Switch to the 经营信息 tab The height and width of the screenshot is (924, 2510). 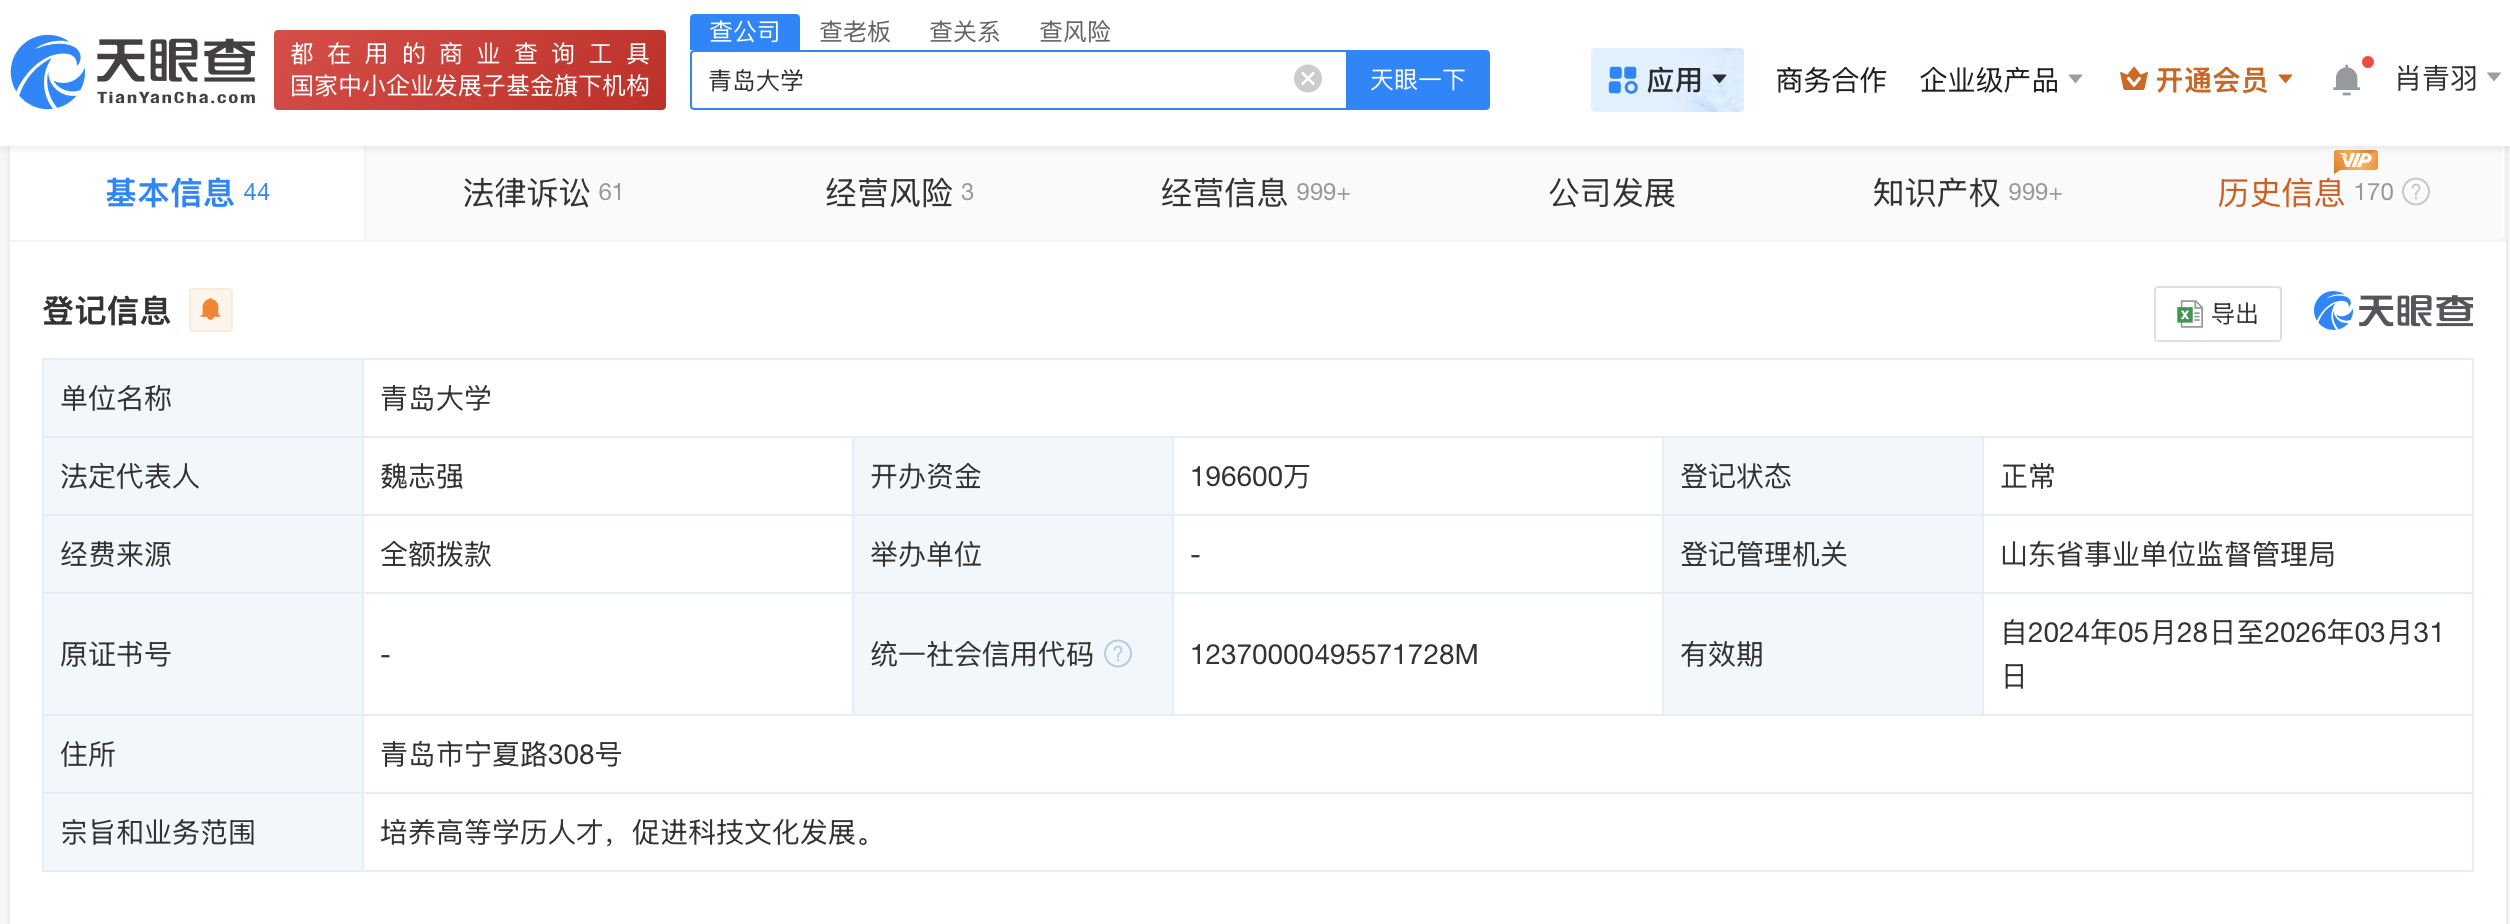click(x=1255, y=193)
